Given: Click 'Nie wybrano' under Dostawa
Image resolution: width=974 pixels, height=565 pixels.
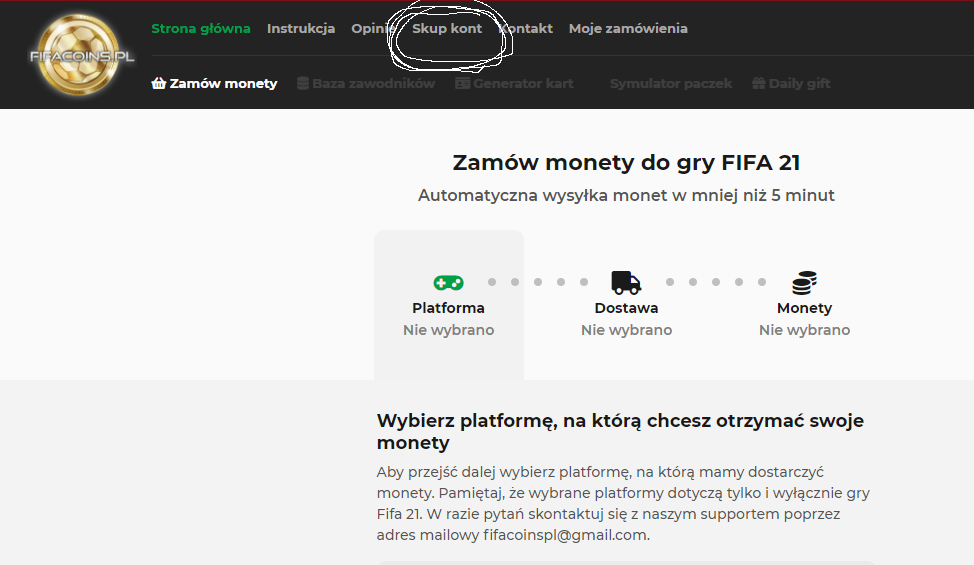Looking at the screenshot, I should tap(626, 330).
